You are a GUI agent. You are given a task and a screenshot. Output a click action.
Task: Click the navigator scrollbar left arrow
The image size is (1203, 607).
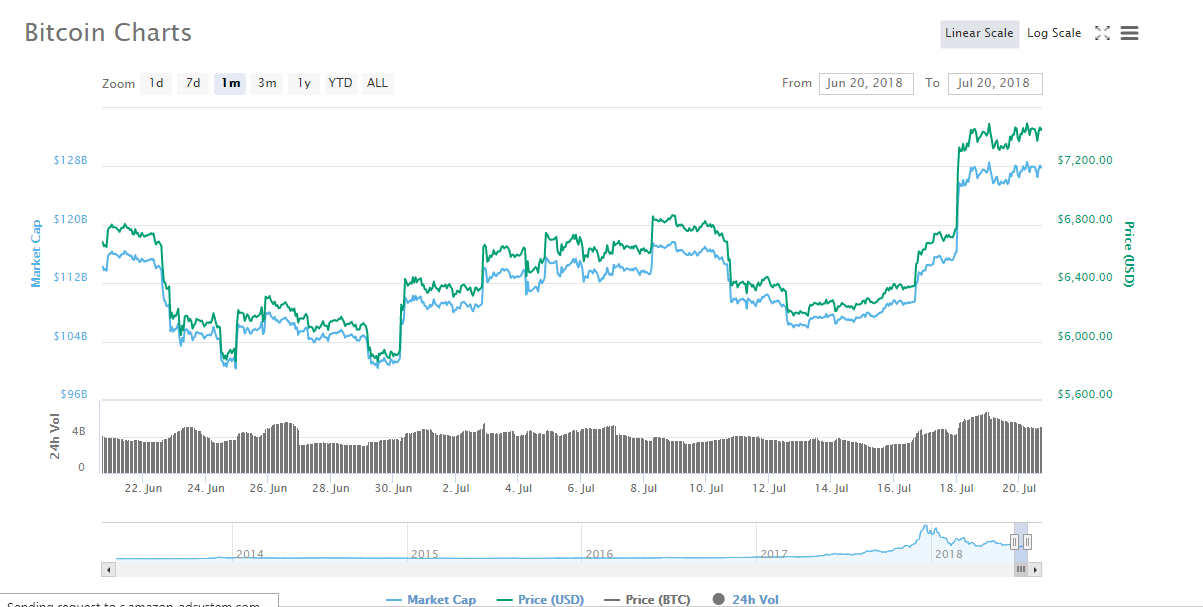(109, 569)
